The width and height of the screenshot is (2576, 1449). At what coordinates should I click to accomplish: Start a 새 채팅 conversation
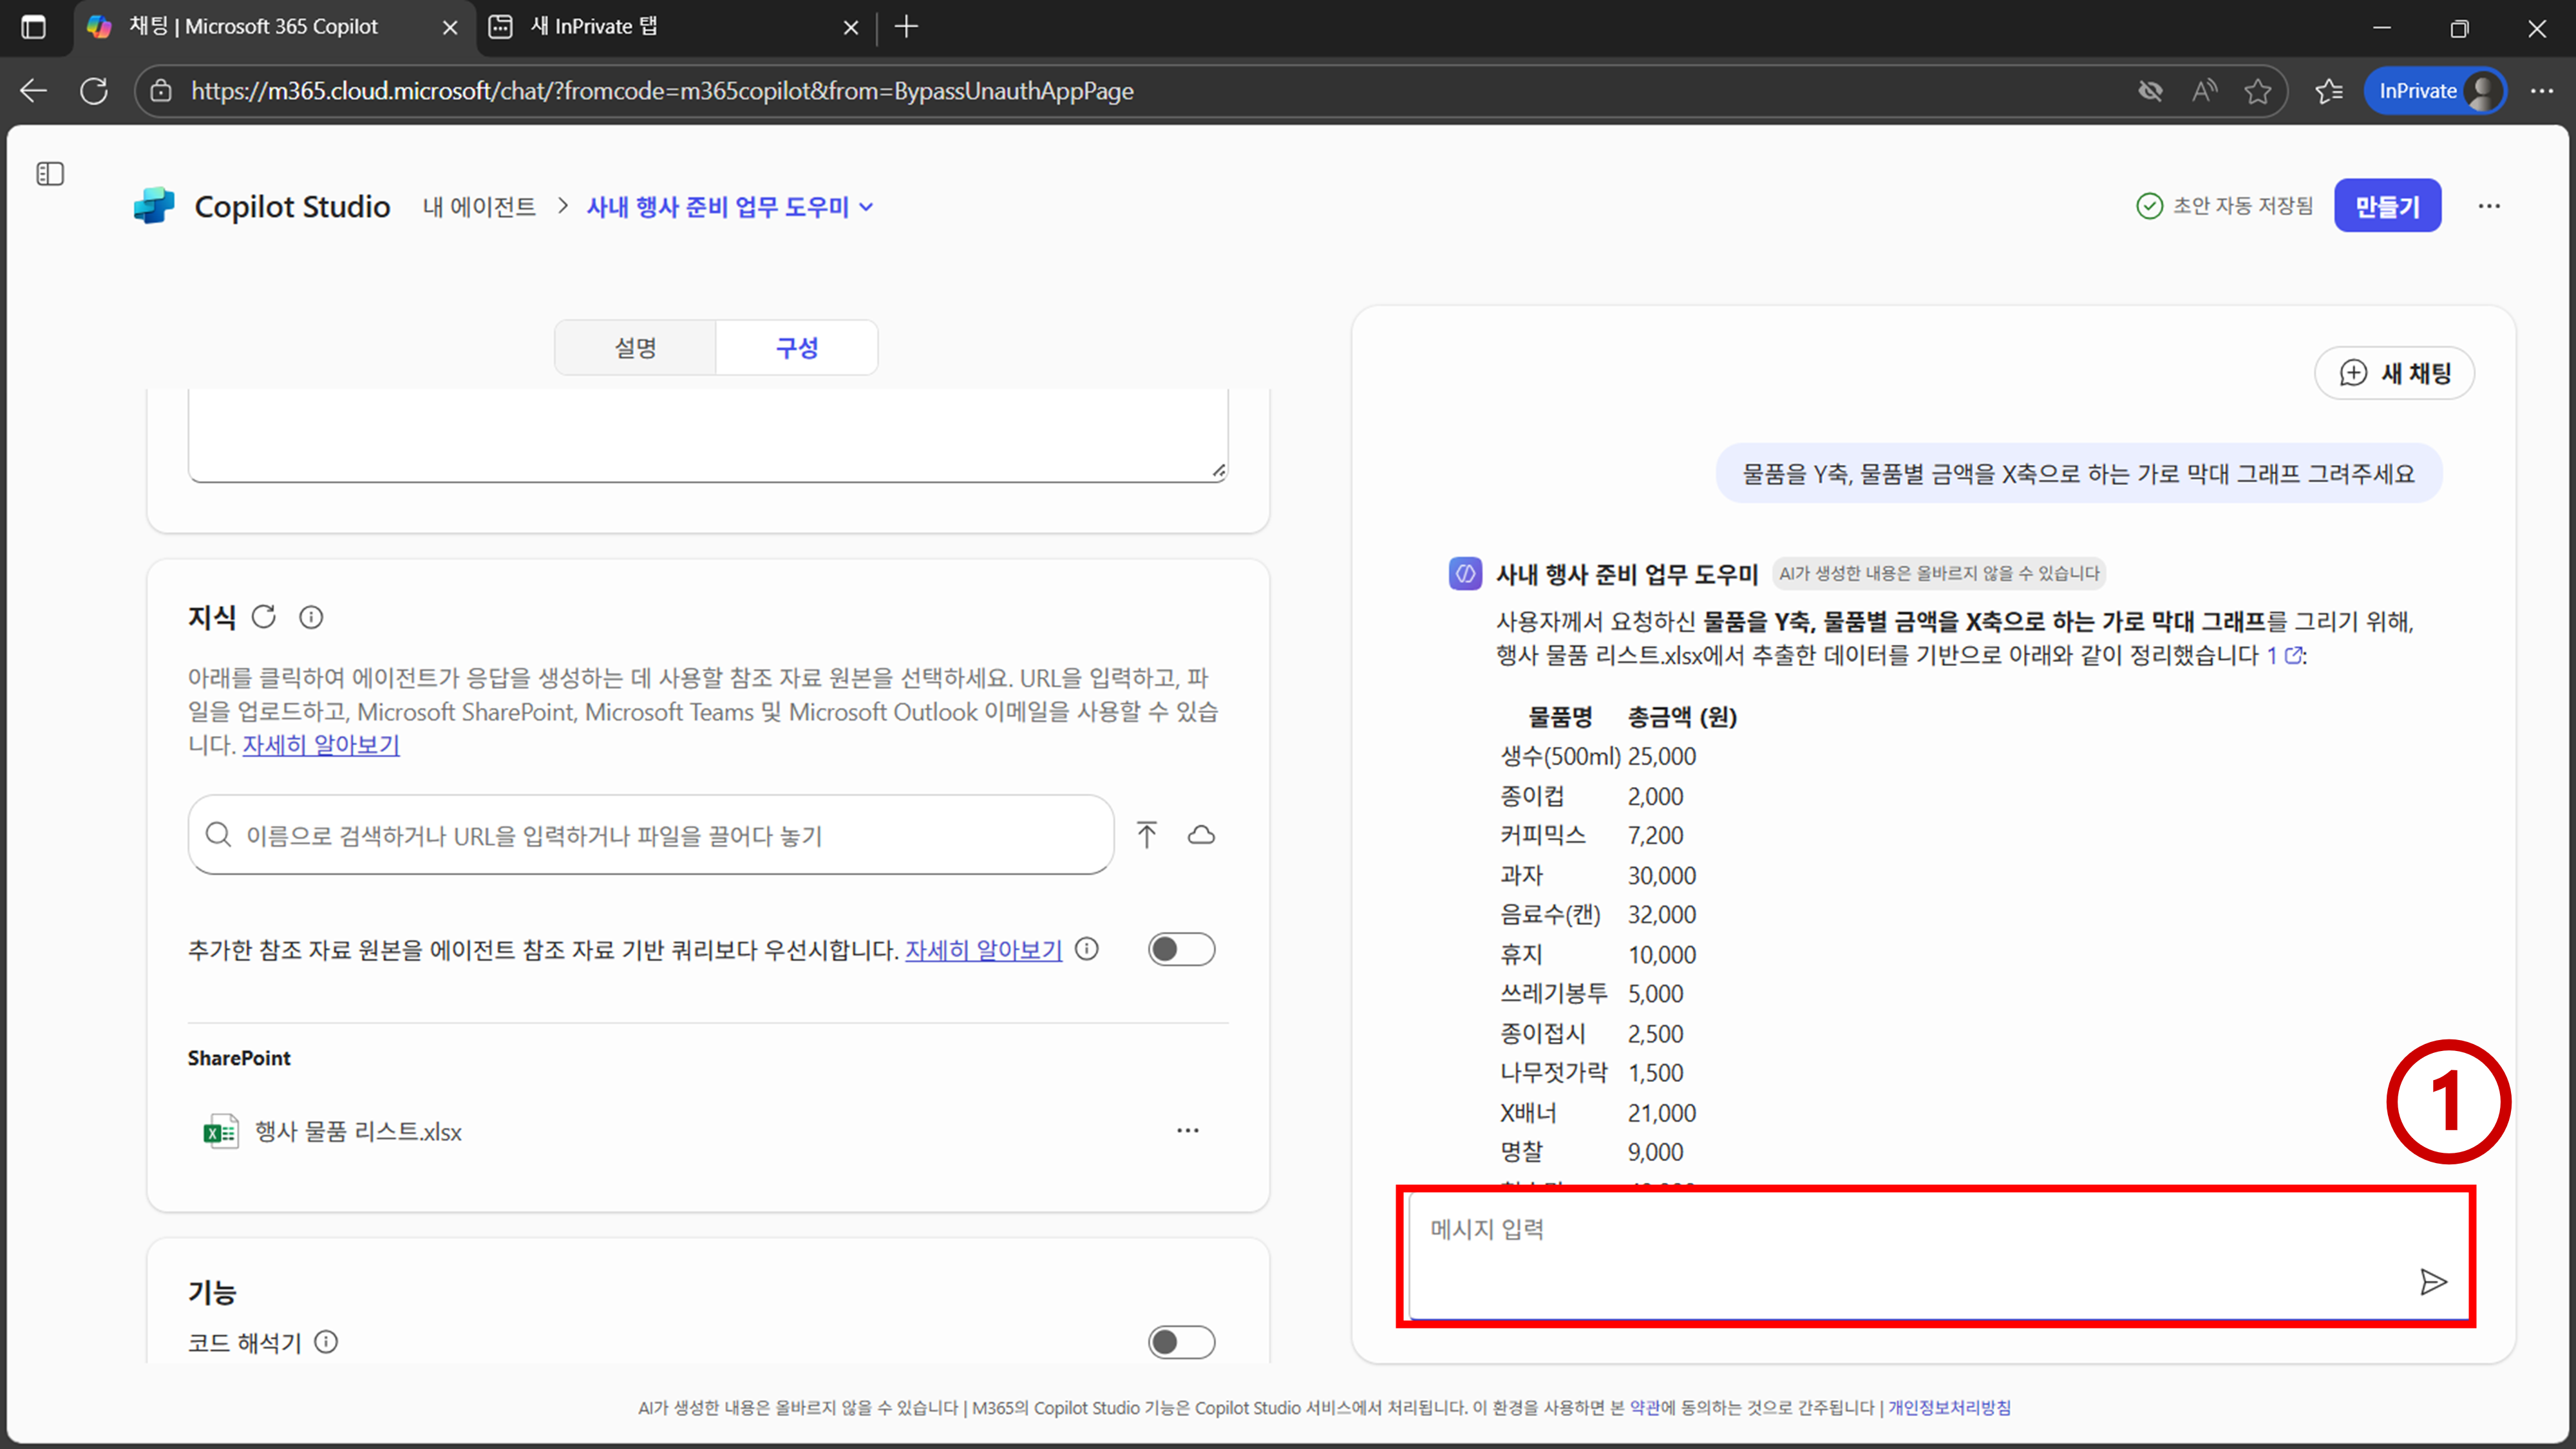click(x=2394, y=373)
